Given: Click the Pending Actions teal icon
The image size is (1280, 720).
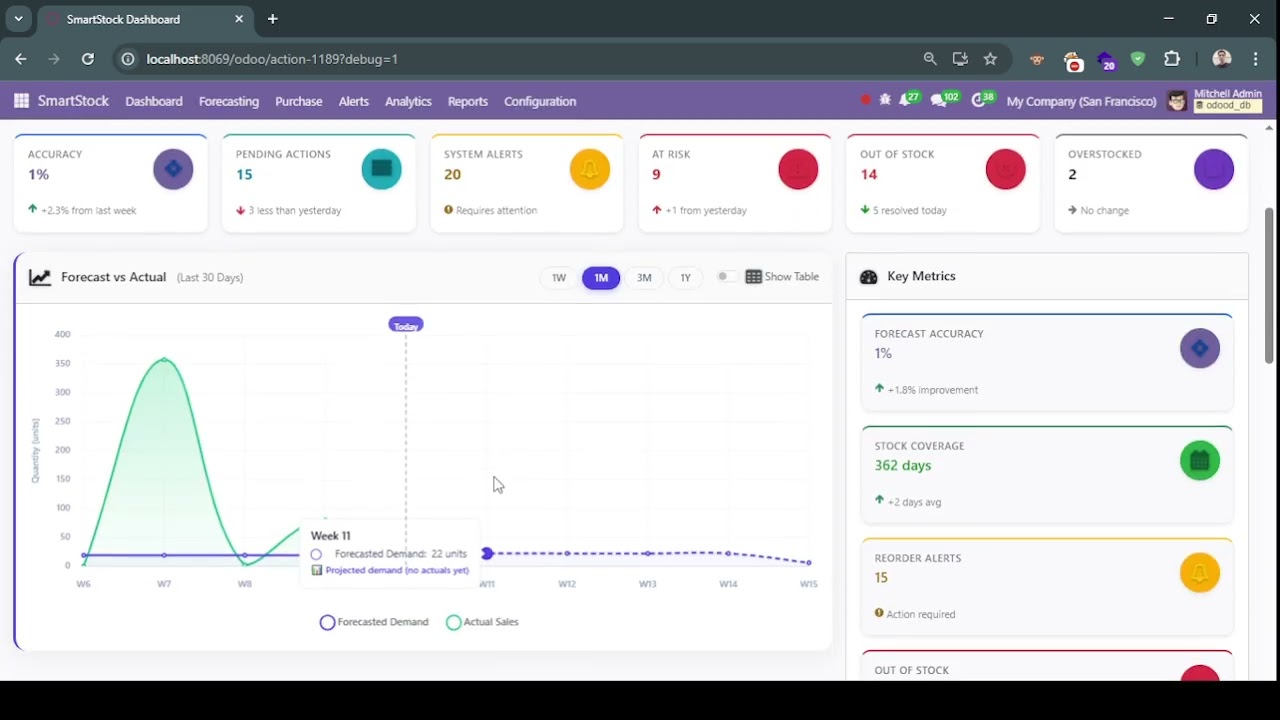Looking at the screenshot, I should [x=381, y=170].
